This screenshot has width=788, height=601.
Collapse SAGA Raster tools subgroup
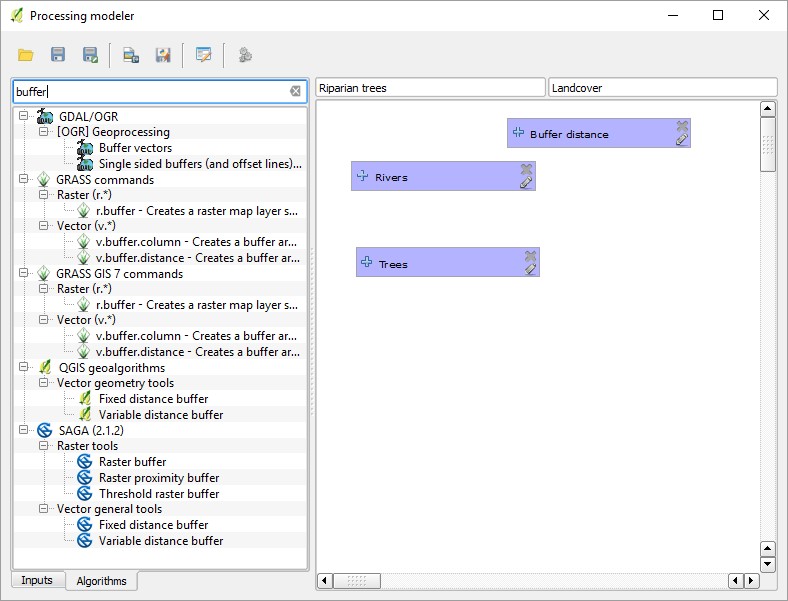[44, 445]
